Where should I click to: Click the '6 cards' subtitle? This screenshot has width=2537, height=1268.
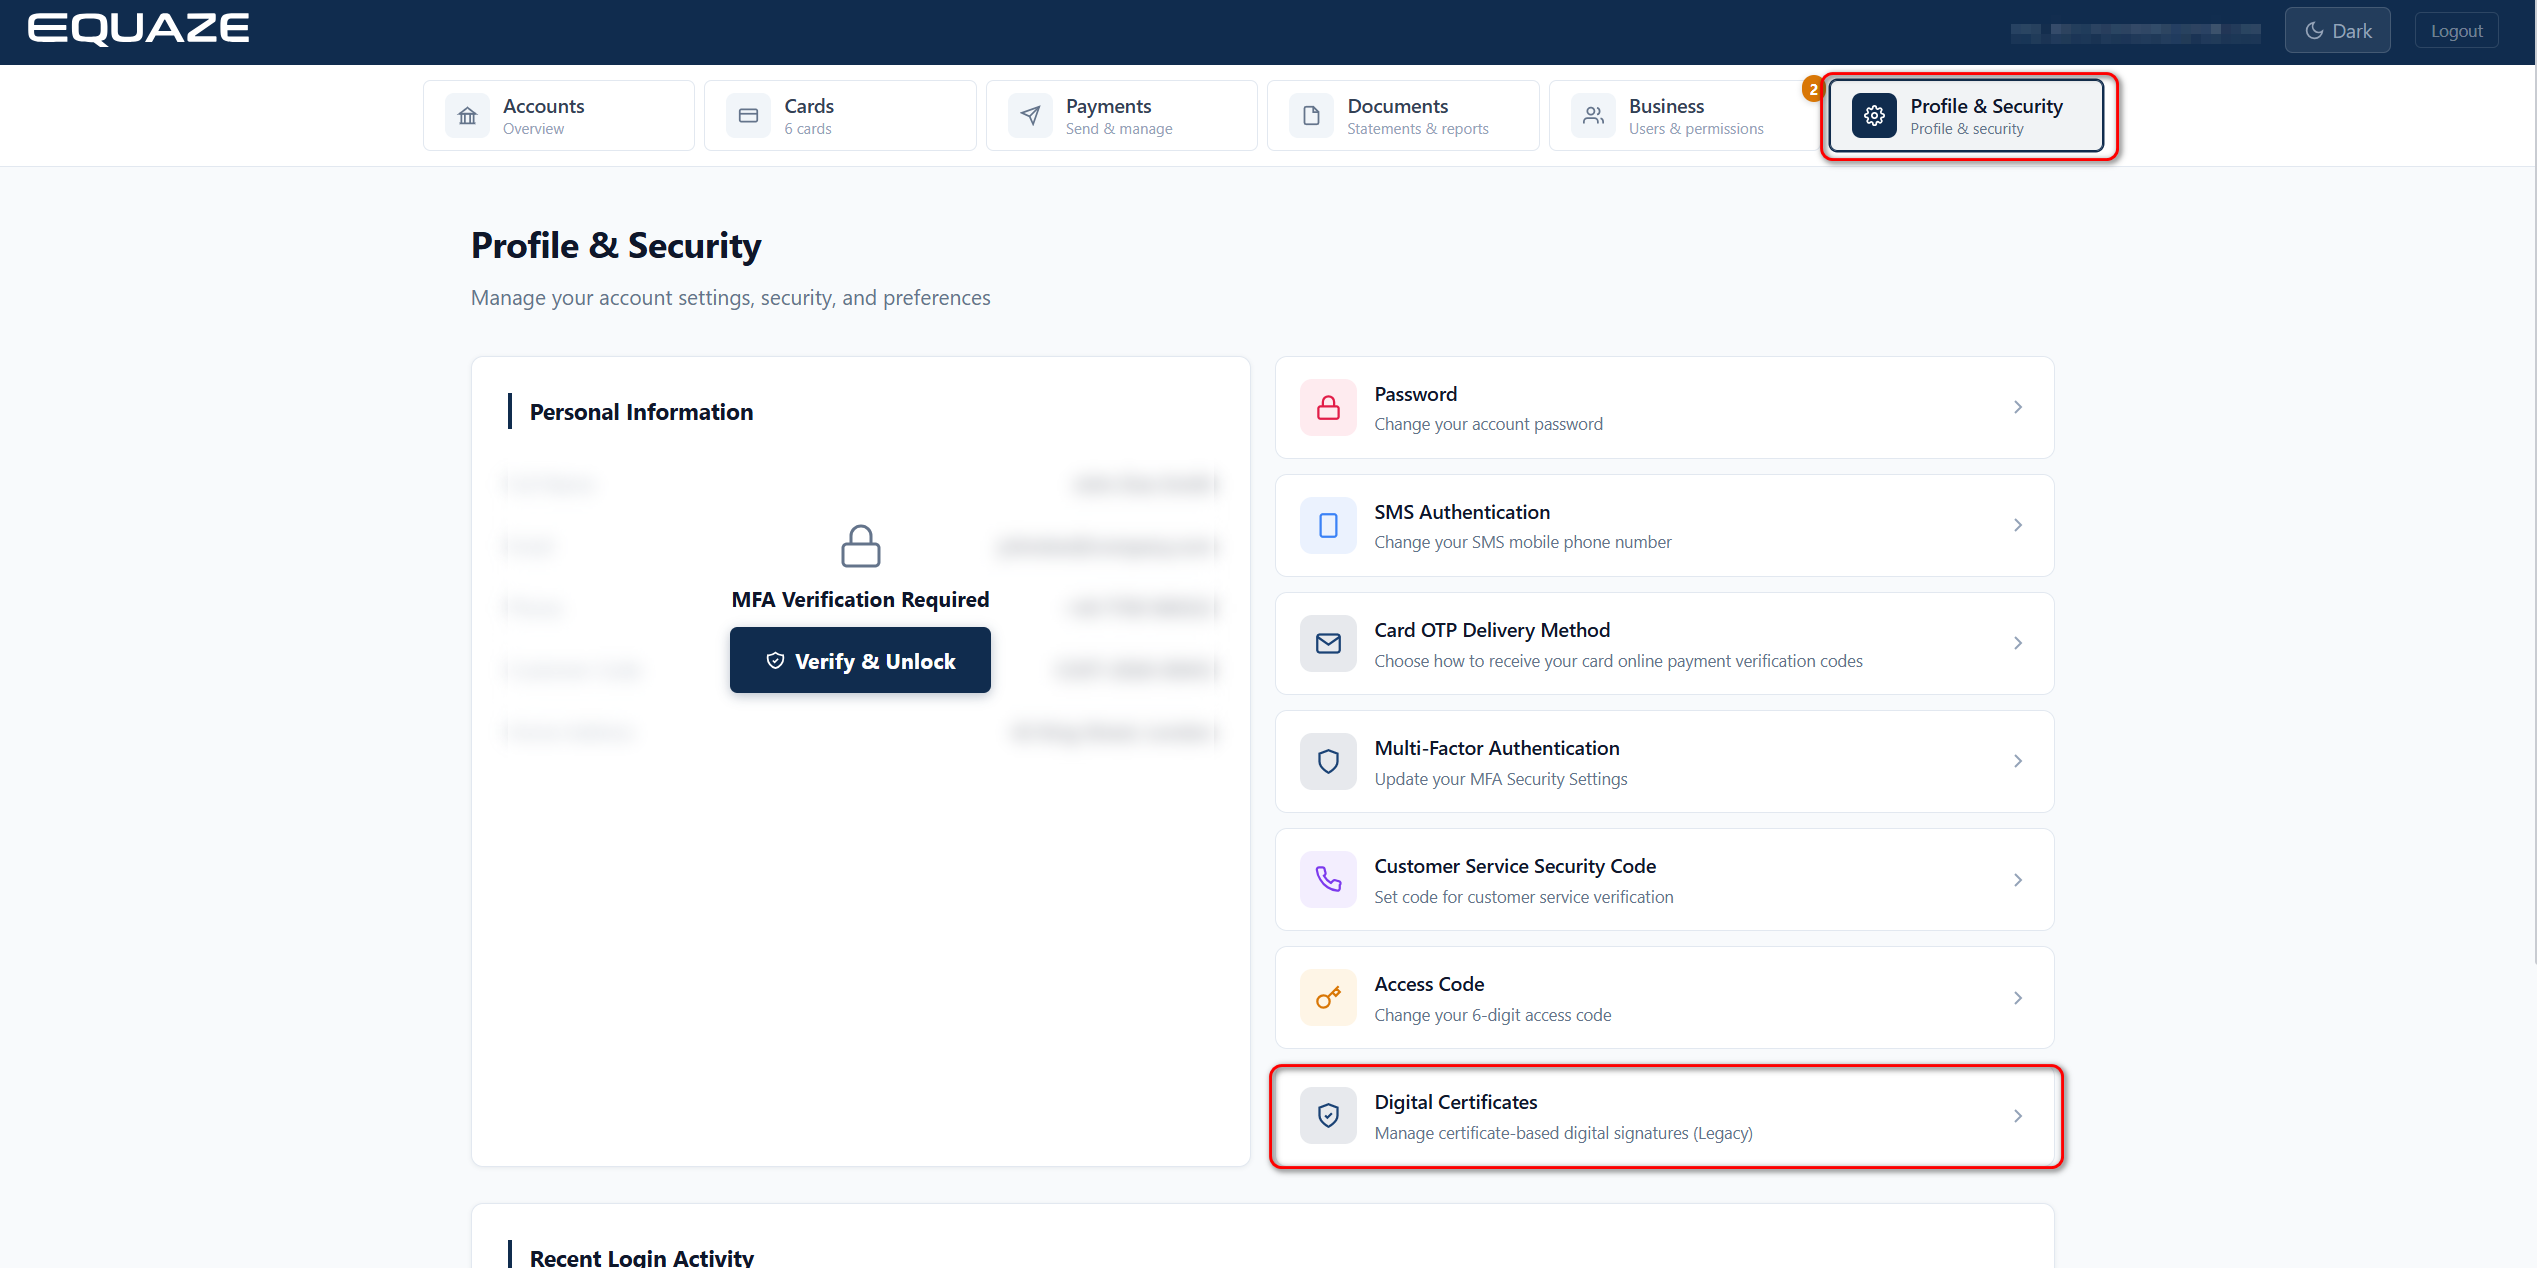pos(807,129)
